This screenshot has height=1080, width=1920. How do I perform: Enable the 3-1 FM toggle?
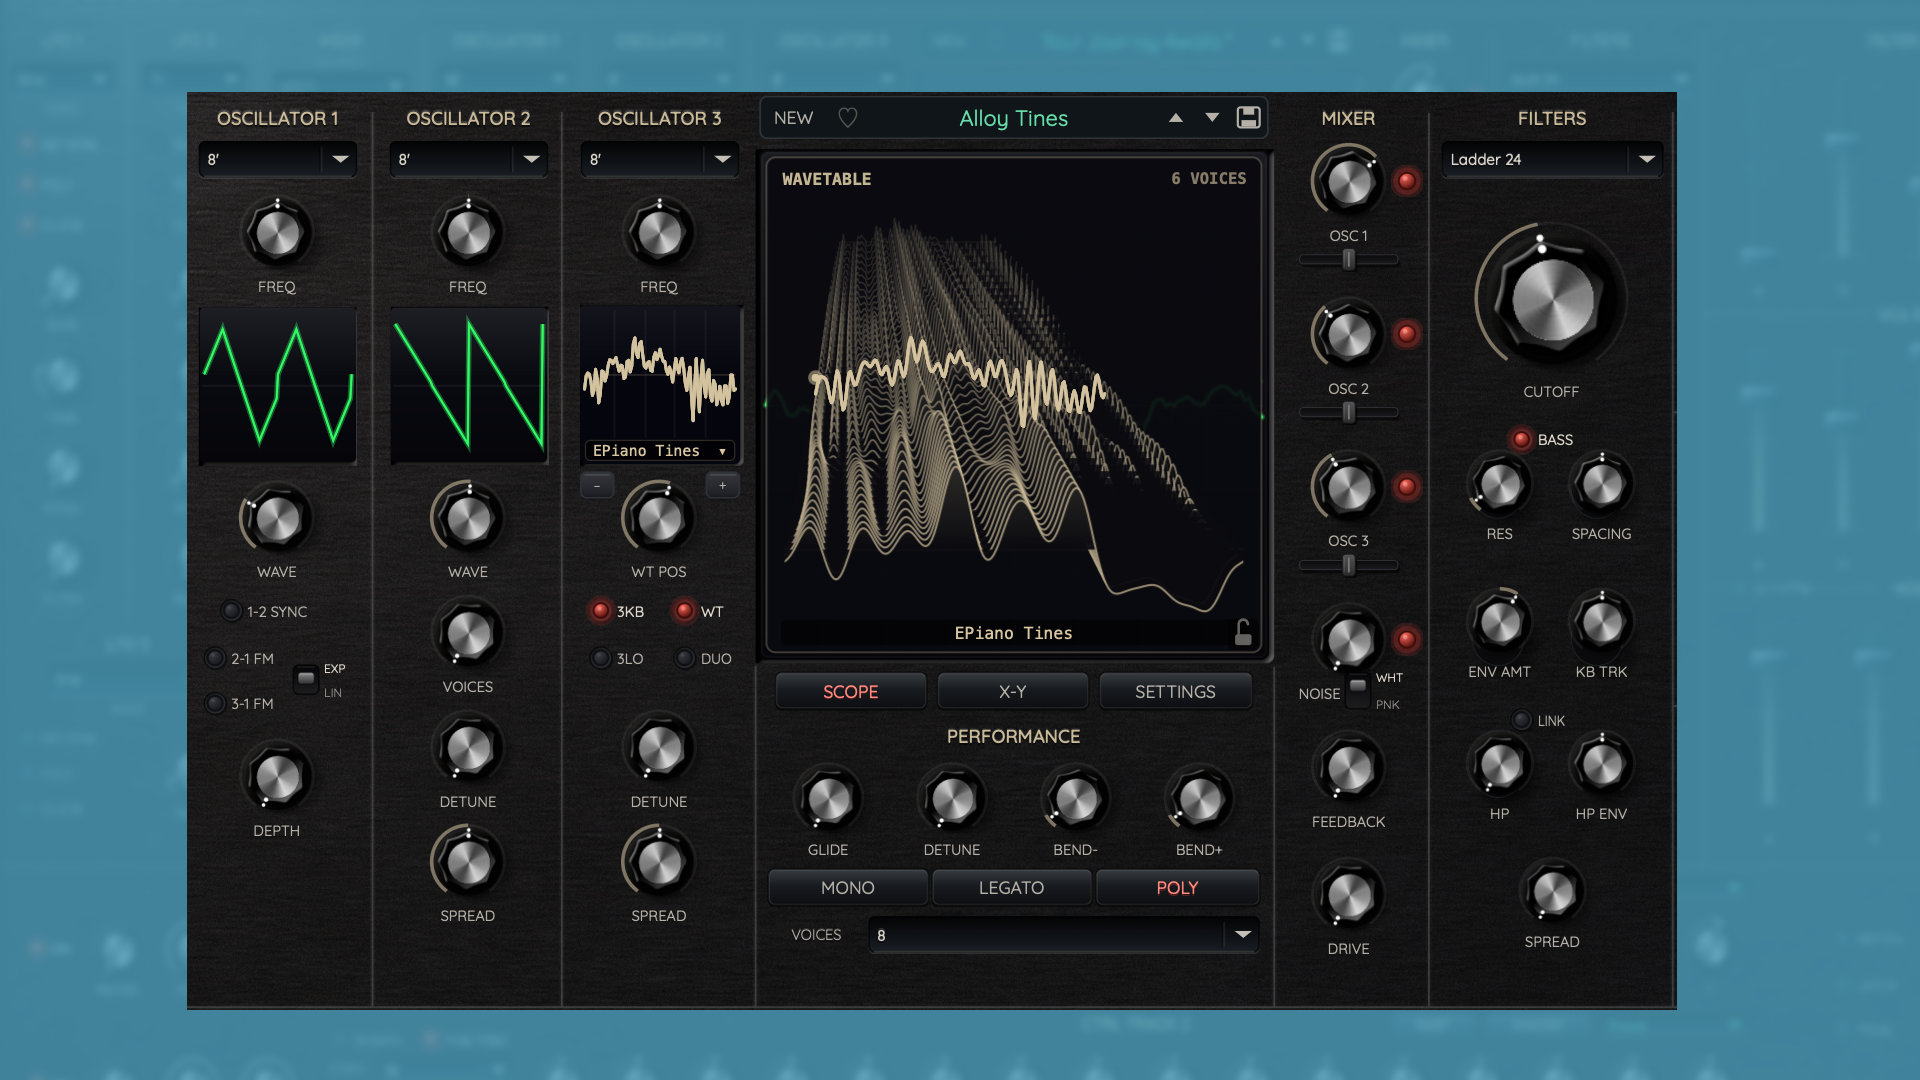[x=215, y=703]
